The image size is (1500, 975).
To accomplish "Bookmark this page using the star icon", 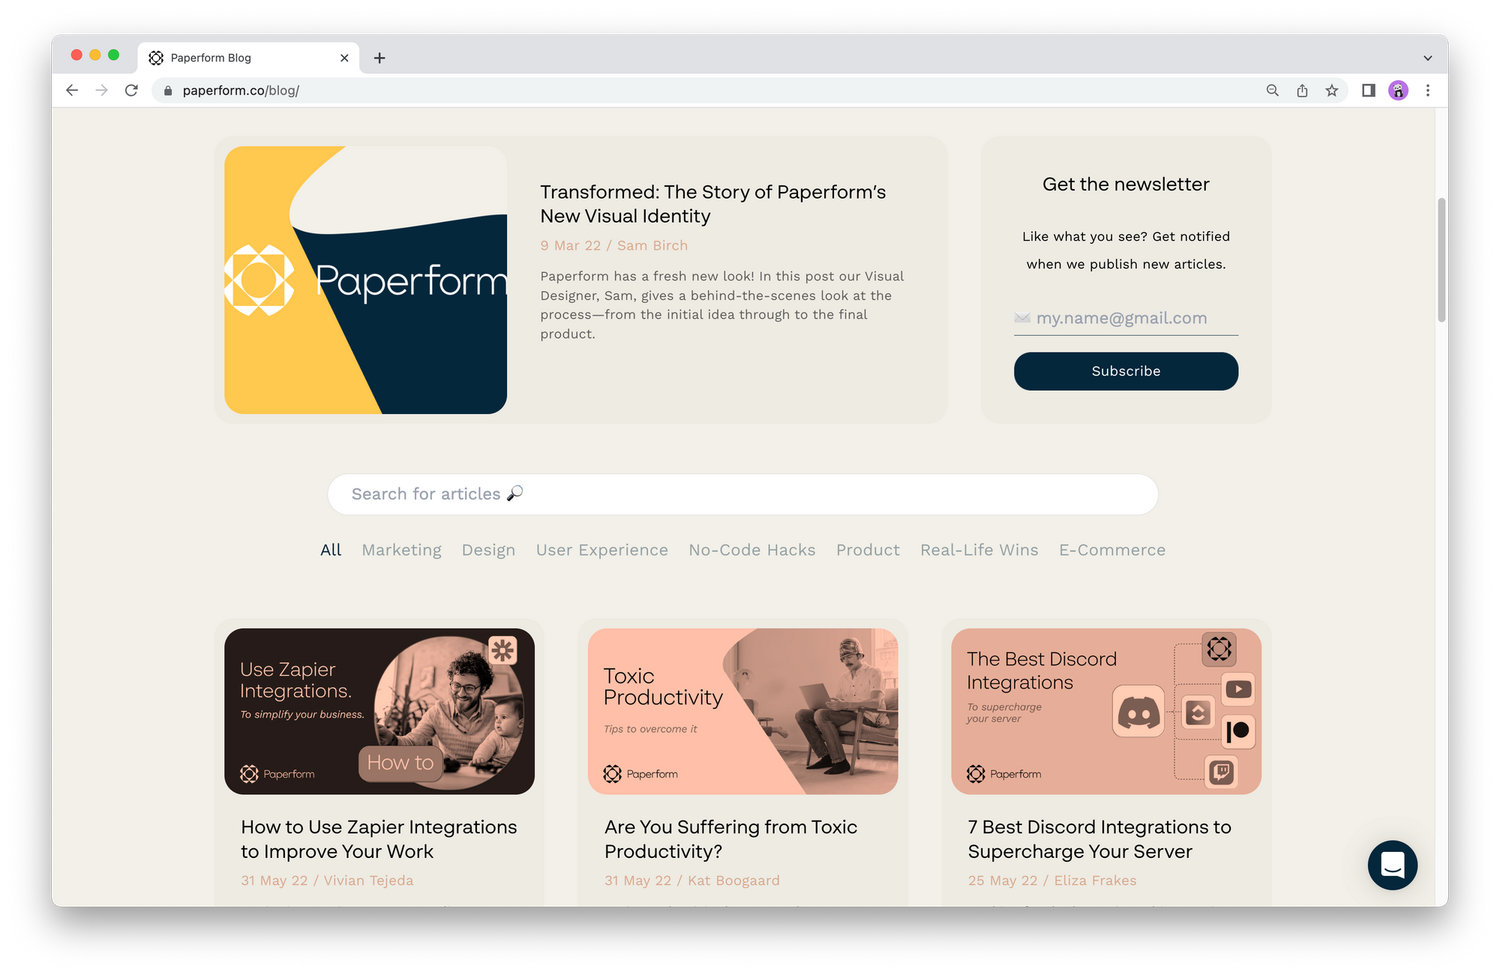I will (x=1332, y=90).
